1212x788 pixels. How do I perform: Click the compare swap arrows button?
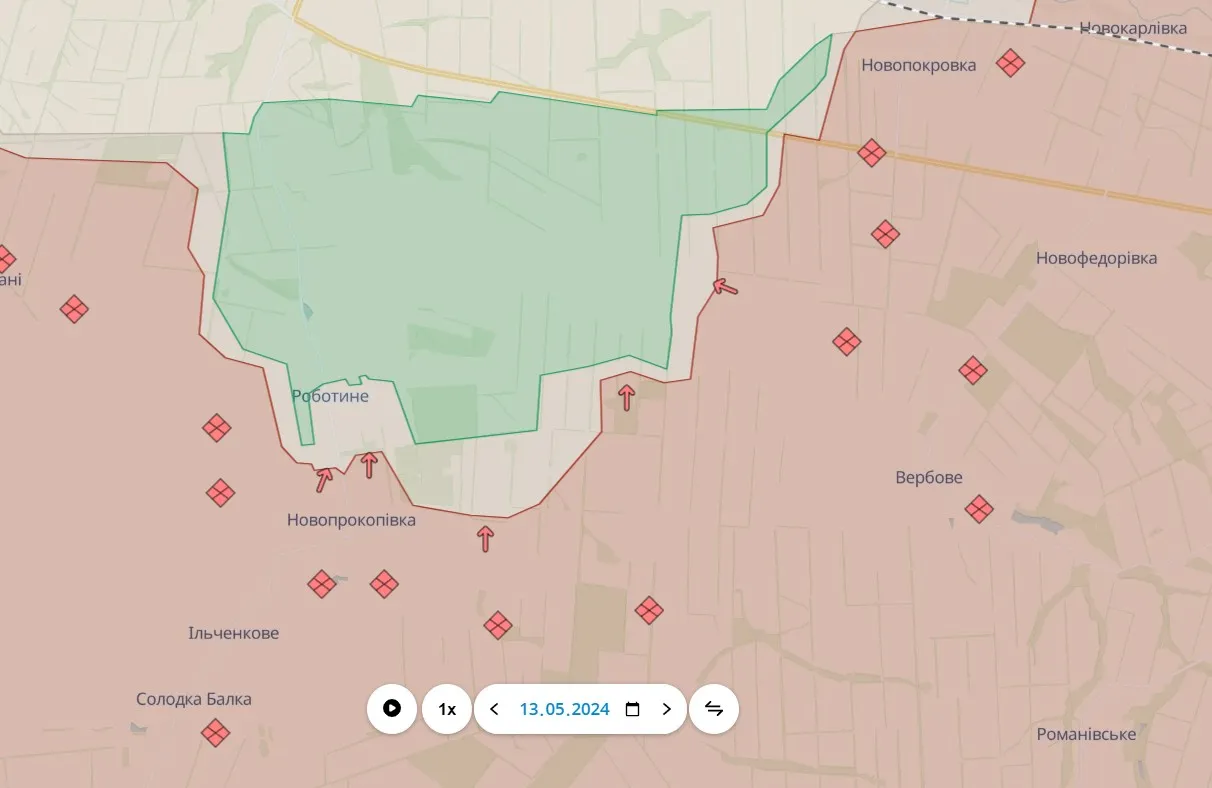[x=714, y=709]
